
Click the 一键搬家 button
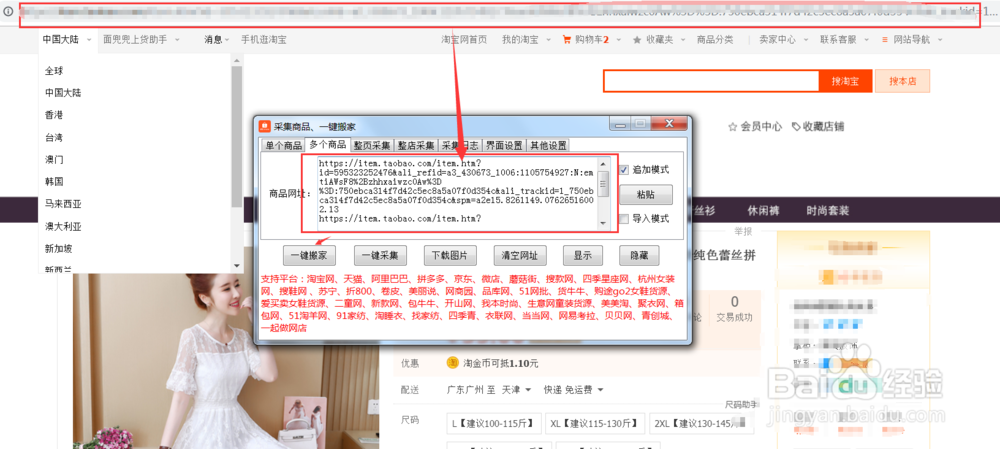(x=309, y=256)
